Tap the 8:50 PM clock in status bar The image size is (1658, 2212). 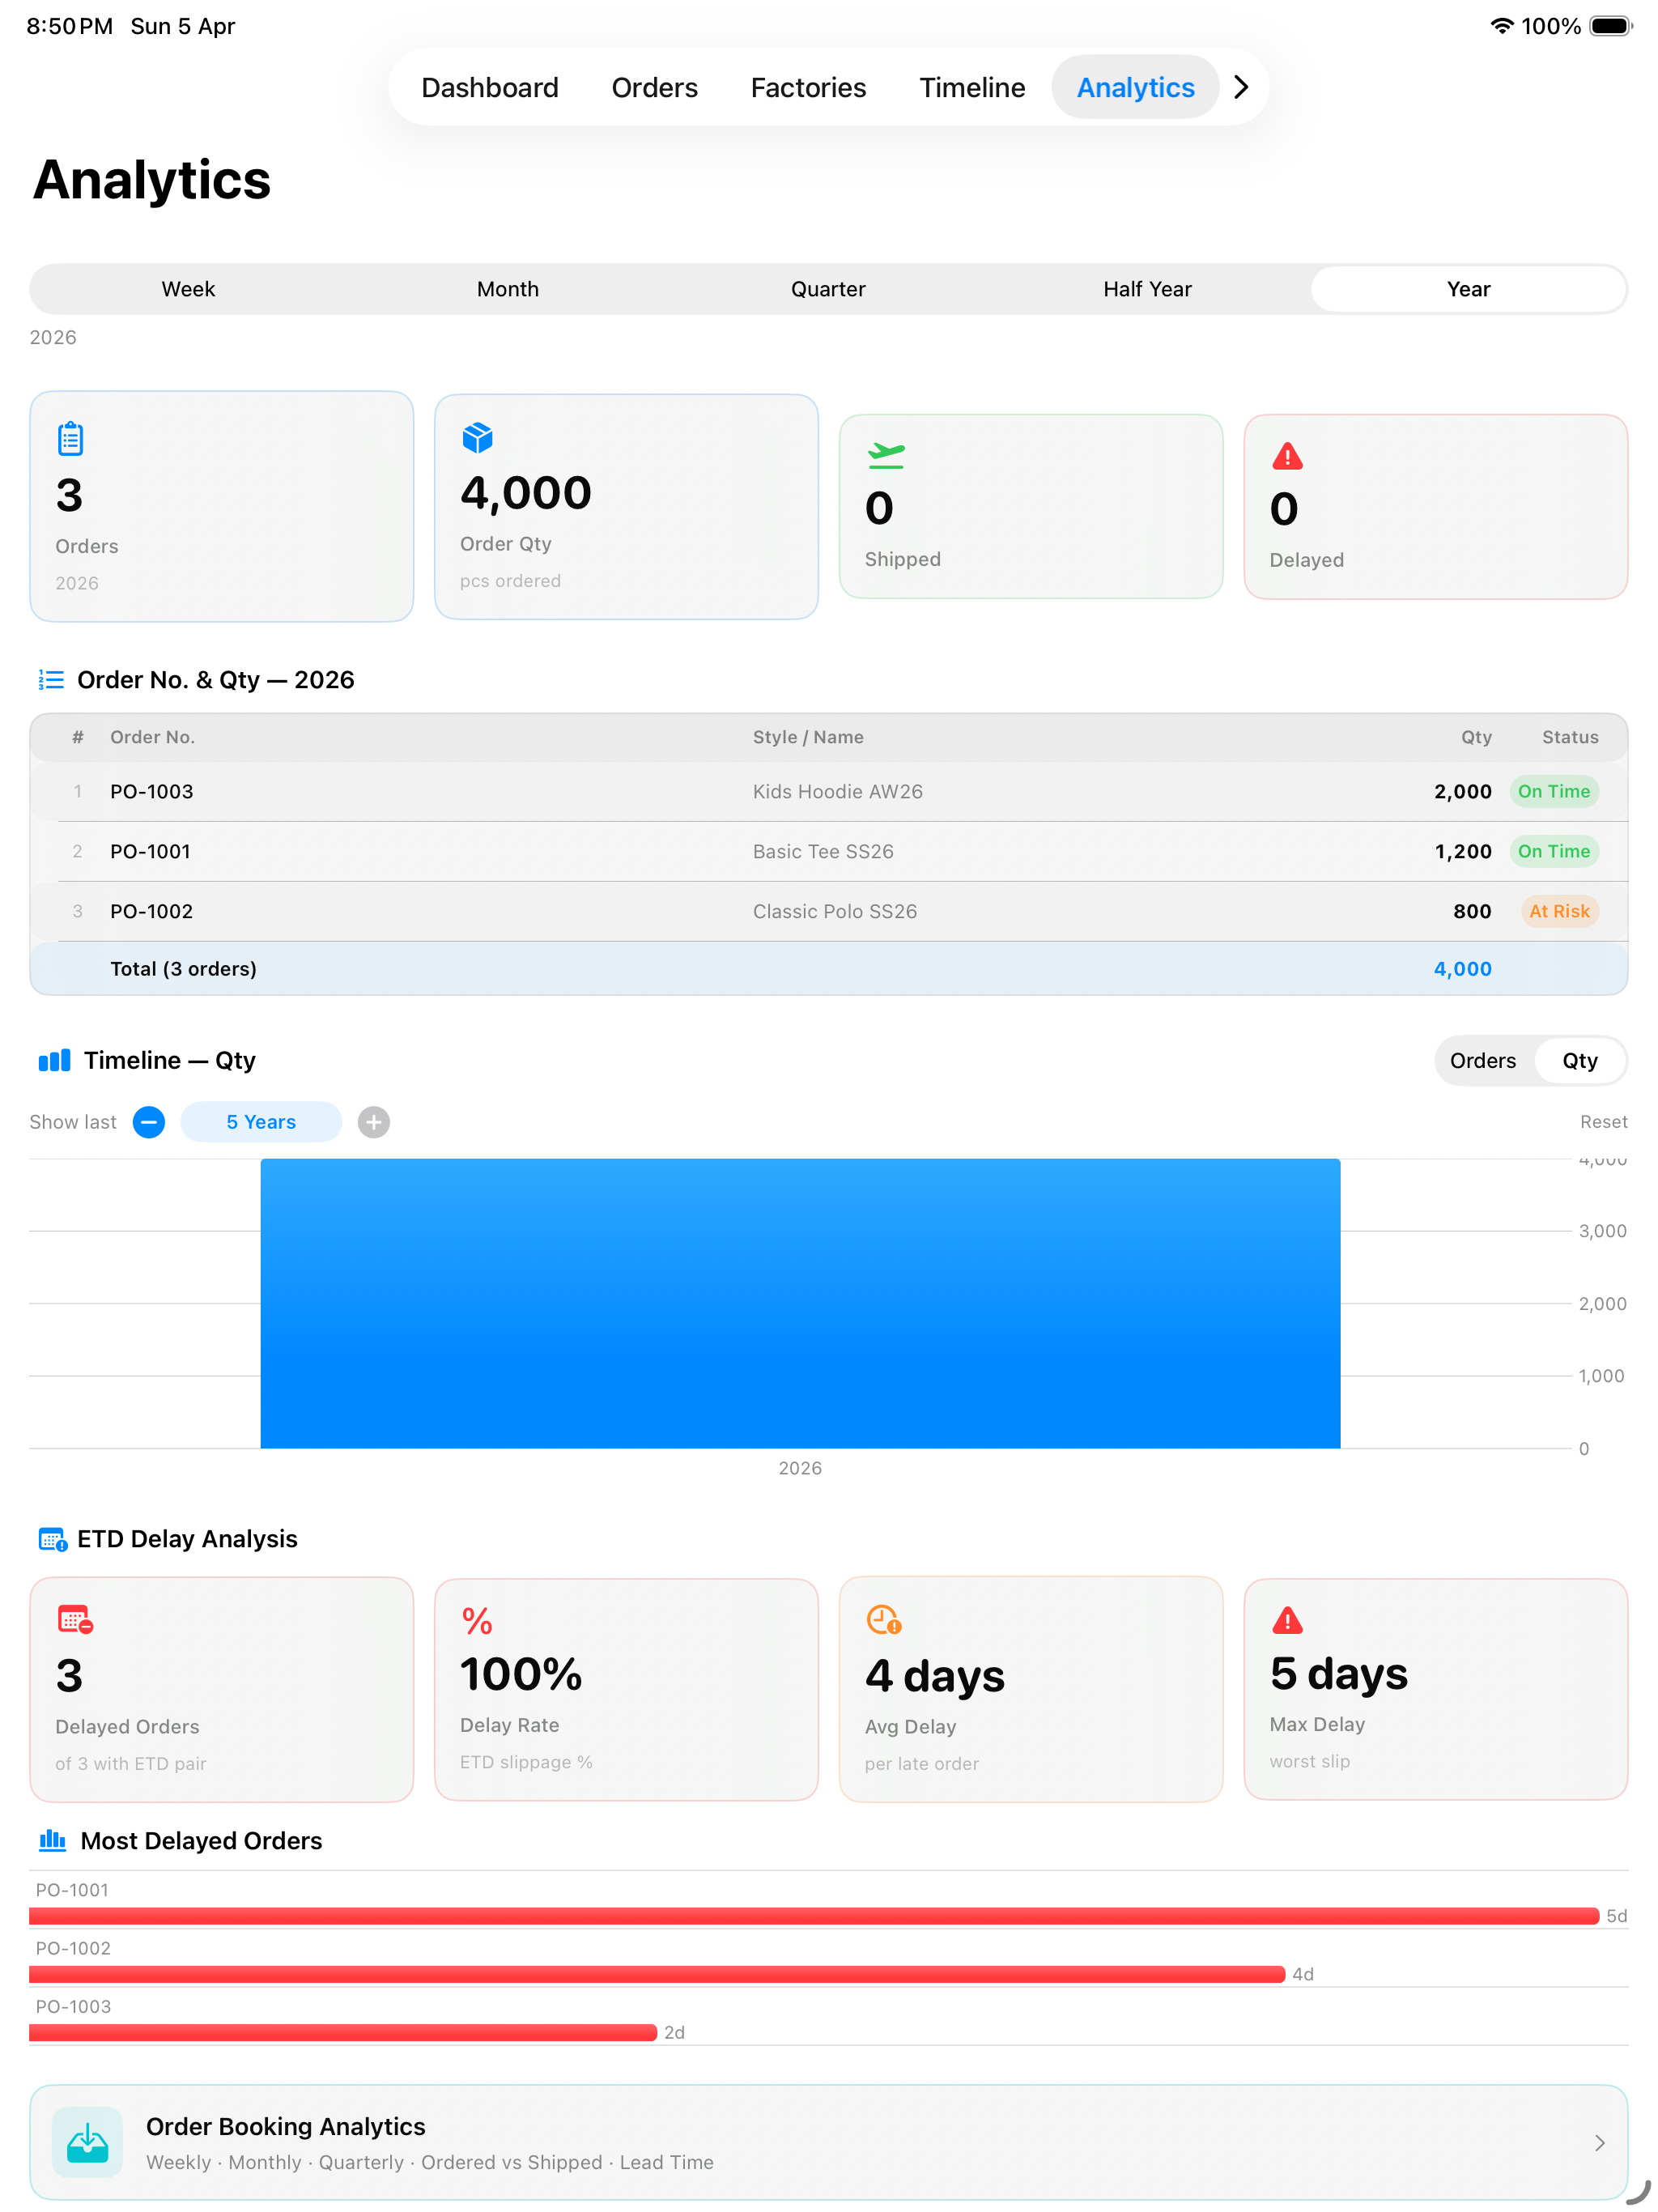tap(69, 26)
